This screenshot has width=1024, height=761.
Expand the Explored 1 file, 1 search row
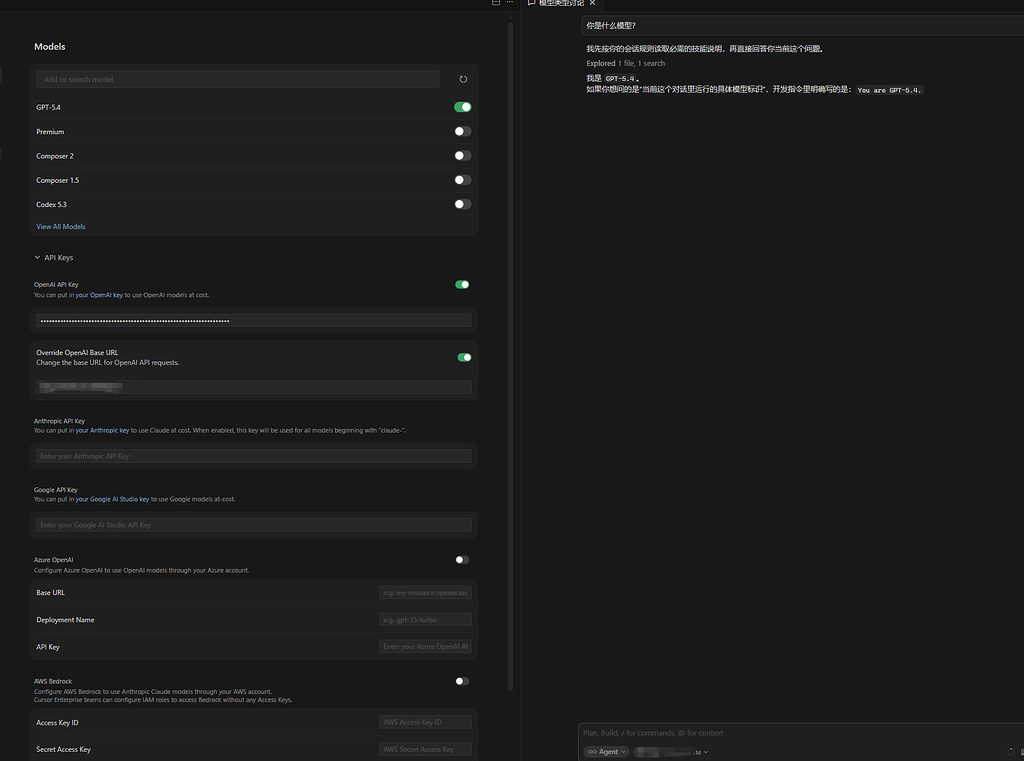(x=626, y=63)
